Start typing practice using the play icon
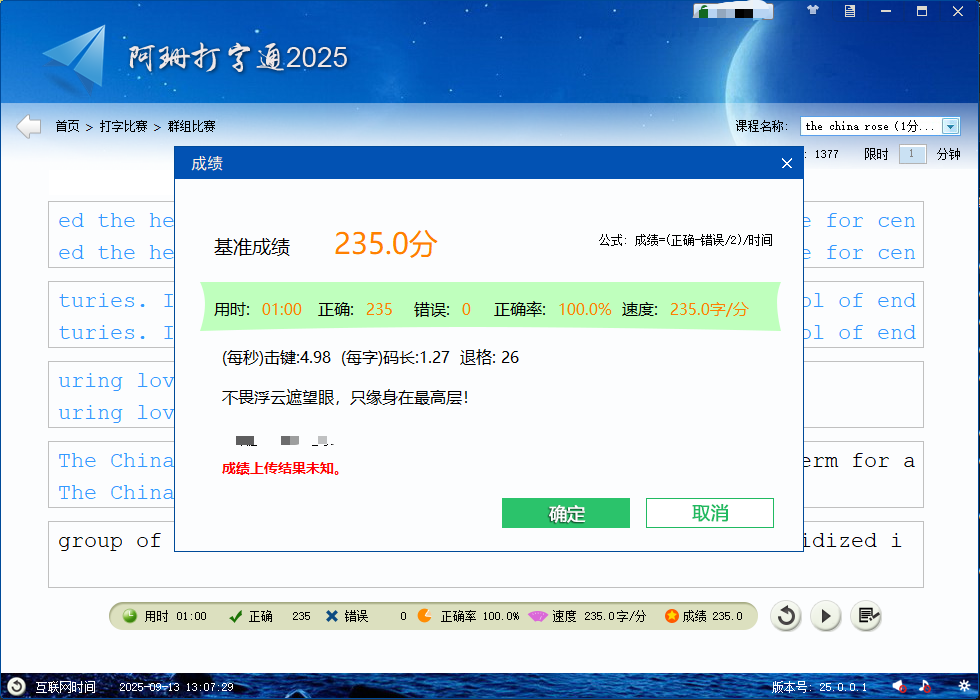Image resolution: width=980 pixels, height=700 pixels. [826, 616]
